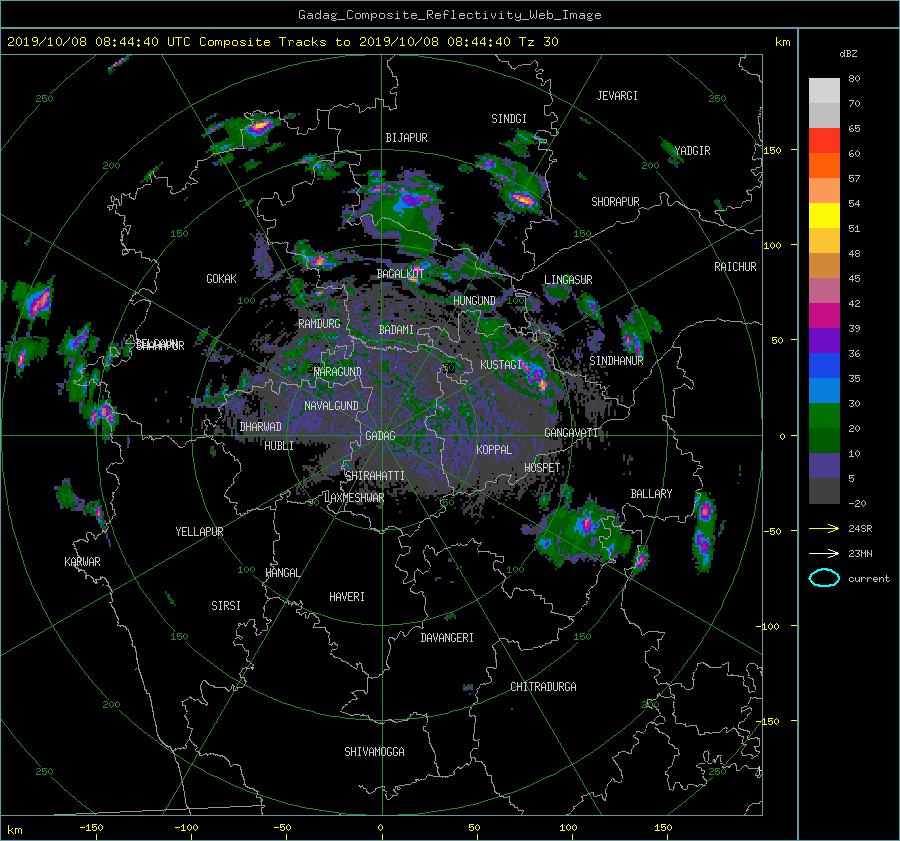The image size is (900, 841).
Task: Click the LAXMESHWAR city label
Action: (x=354, y=498)
